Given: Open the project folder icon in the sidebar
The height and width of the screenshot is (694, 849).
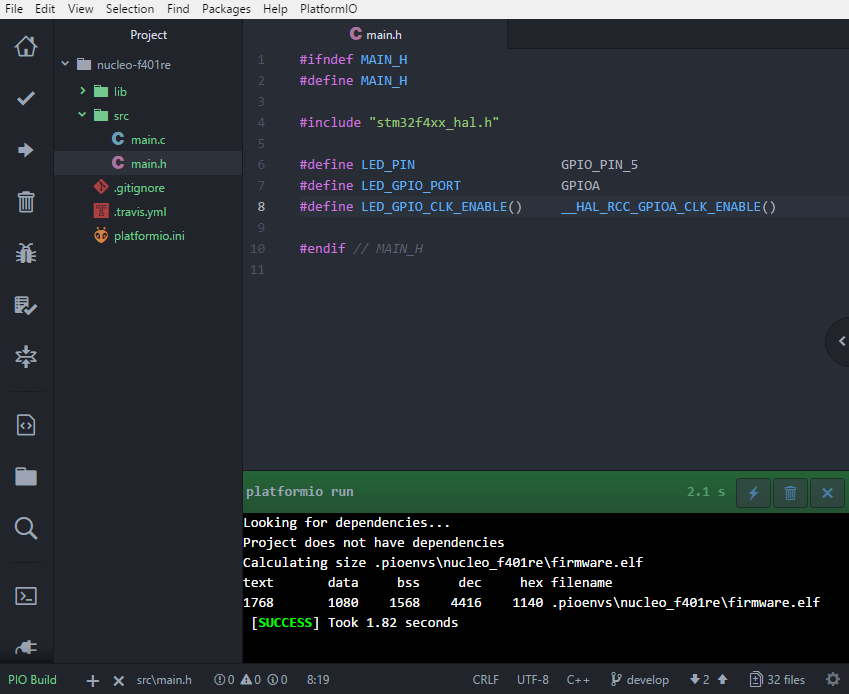Looking at the screenshot, I should tap(25, 477).
